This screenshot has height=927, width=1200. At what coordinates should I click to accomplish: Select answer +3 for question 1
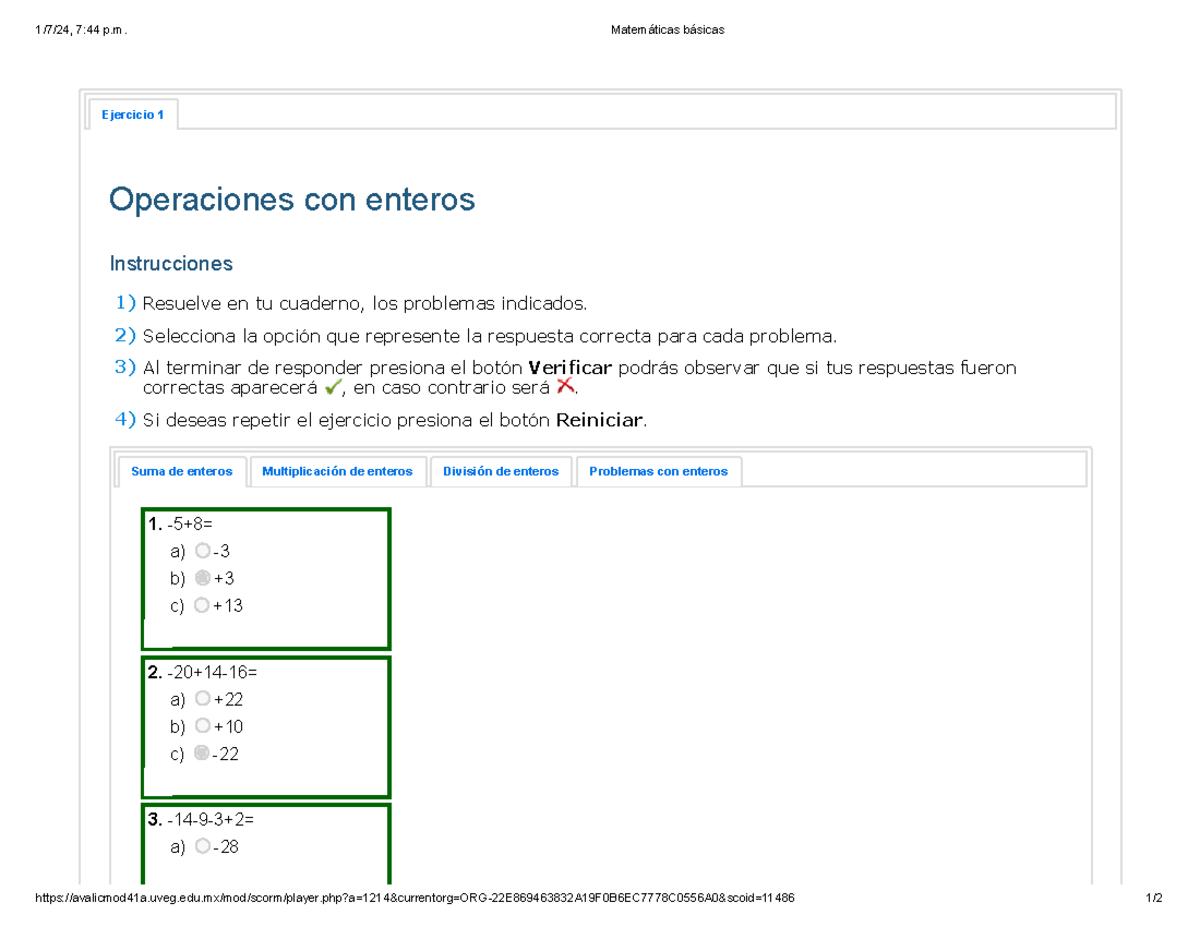tap(203, 578)
